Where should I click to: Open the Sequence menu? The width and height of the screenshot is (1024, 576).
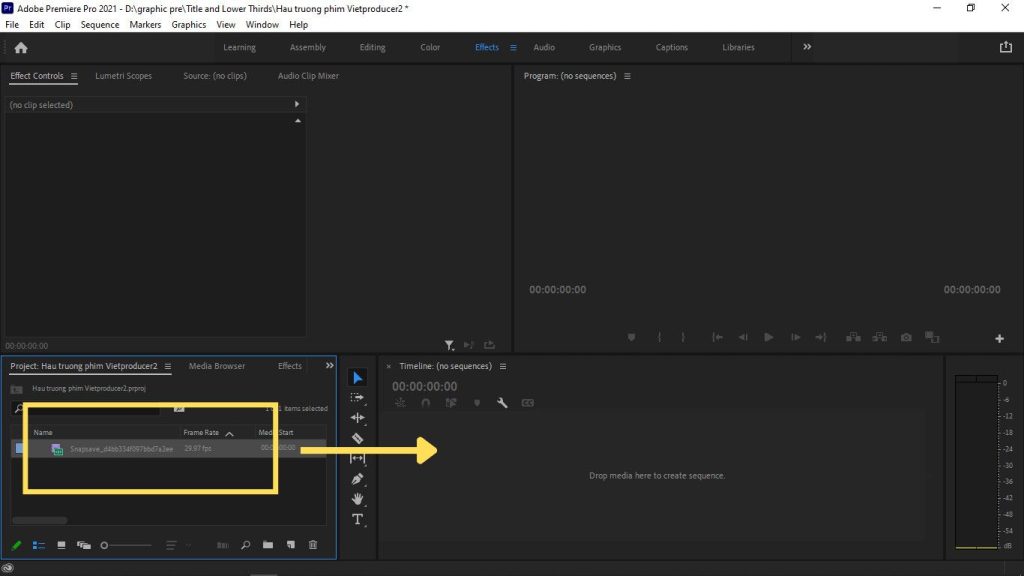pos(99,24)
